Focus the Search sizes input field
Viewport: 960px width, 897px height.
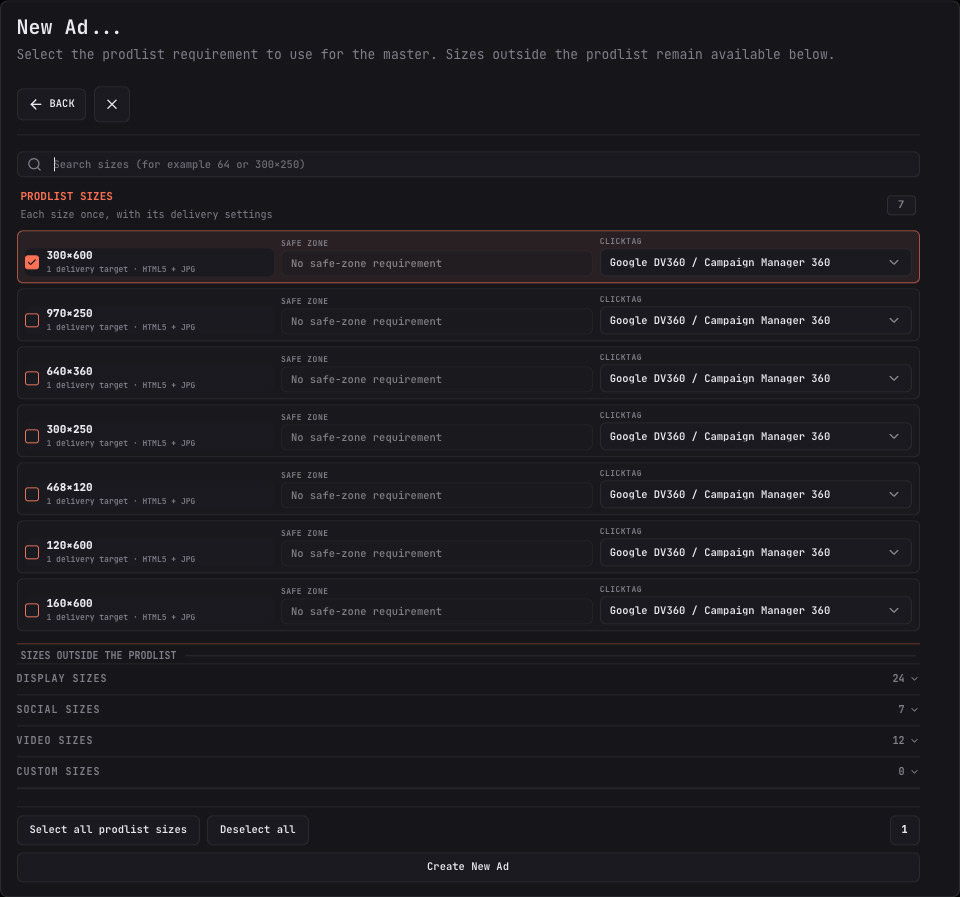pos(468,164)
